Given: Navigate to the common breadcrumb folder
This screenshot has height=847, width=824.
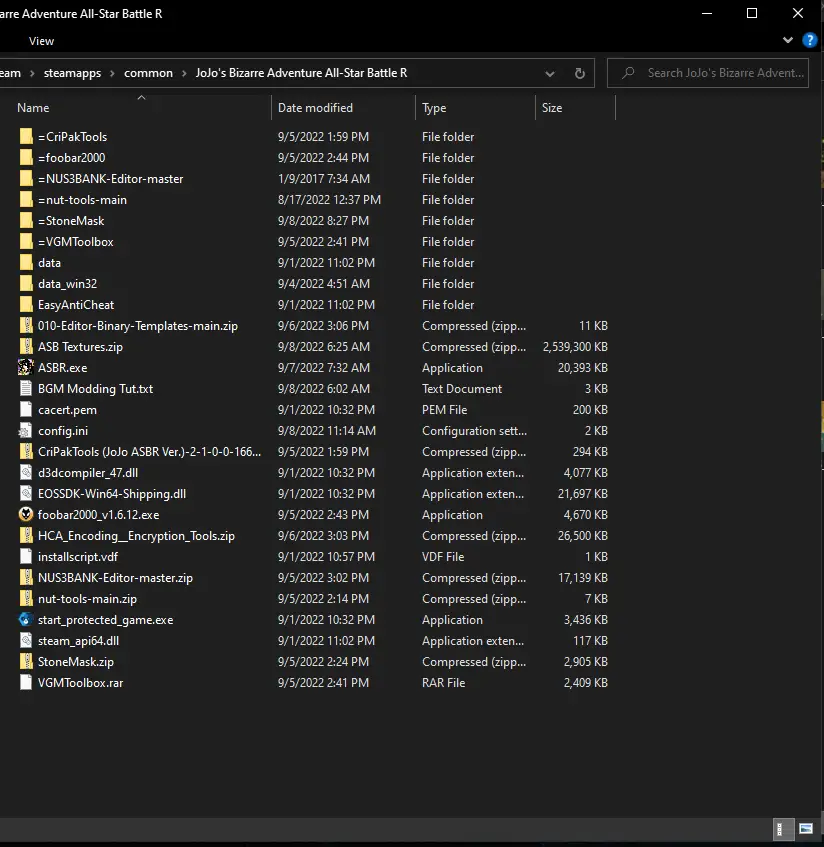Looking at the screenshot, I should click(148, 73).
